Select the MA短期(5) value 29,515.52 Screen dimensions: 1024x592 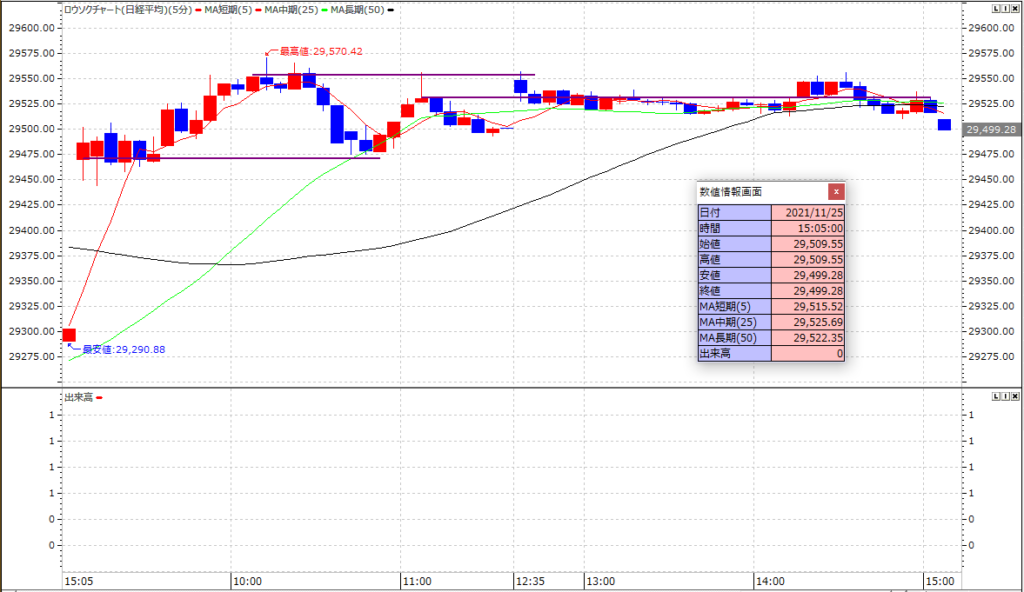click(x=808, y=306)
